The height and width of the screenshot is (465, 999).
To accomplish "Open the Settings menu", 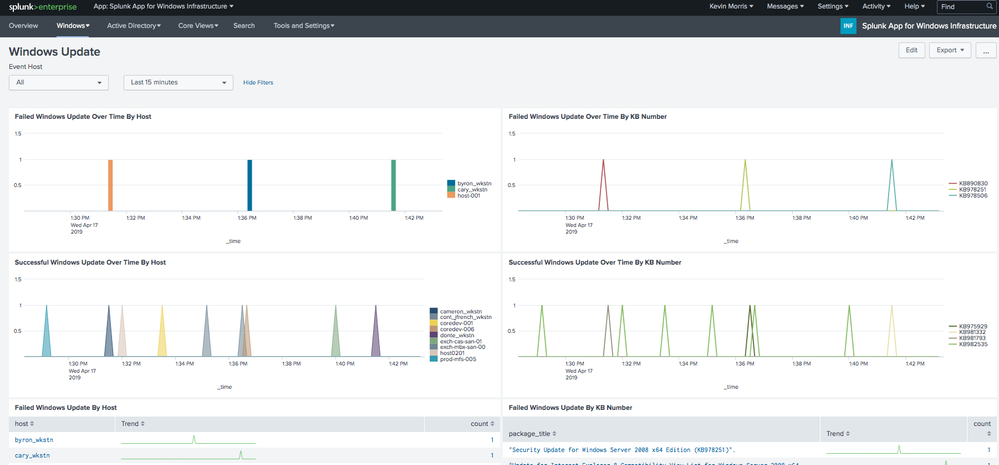I will tap(833, 6).
